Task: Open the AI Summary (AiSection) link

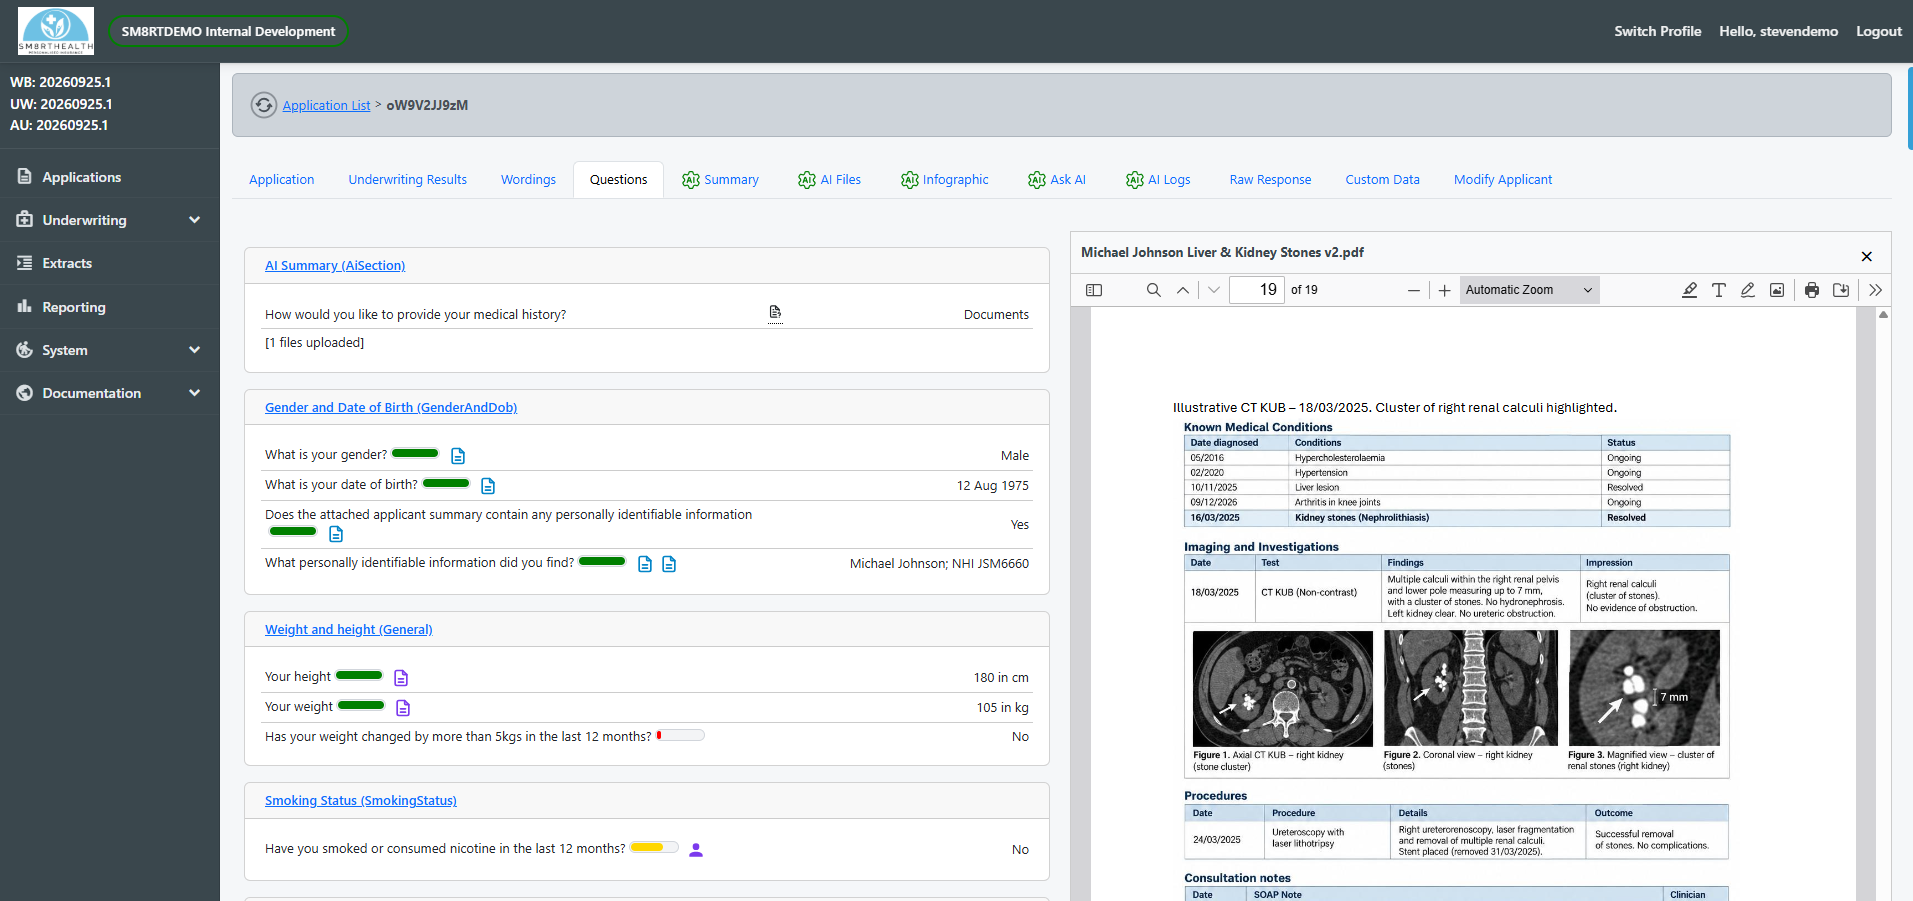Action: 335,266
